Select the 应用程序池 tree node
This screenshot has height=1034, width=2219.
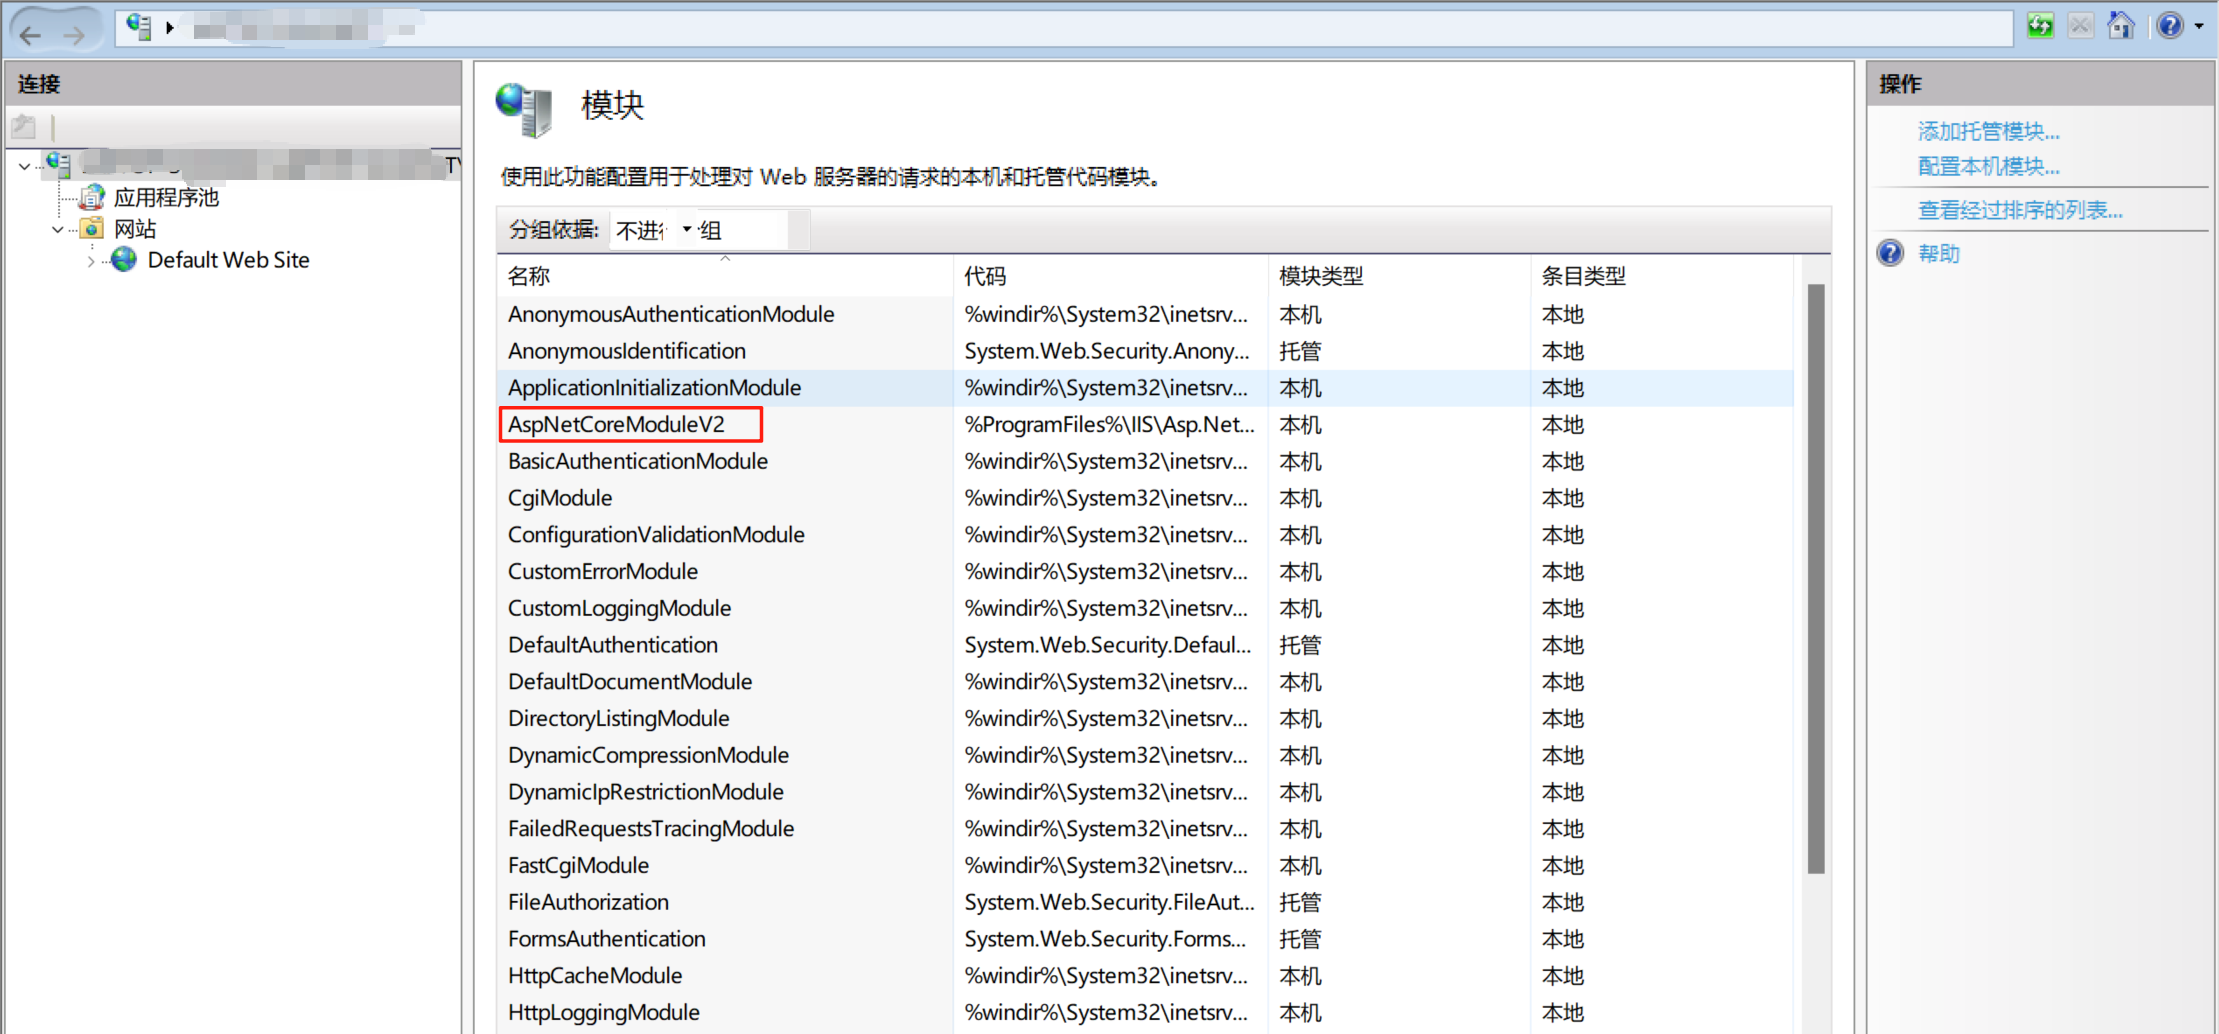(x=166, y=198)
